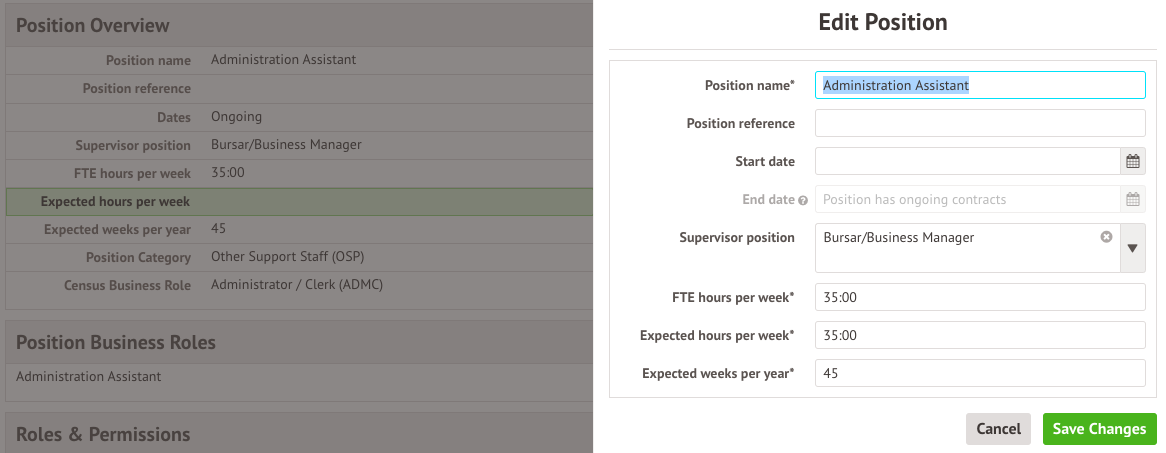
Task: Open the Start date calendar picker
Action: [1132, 161]
